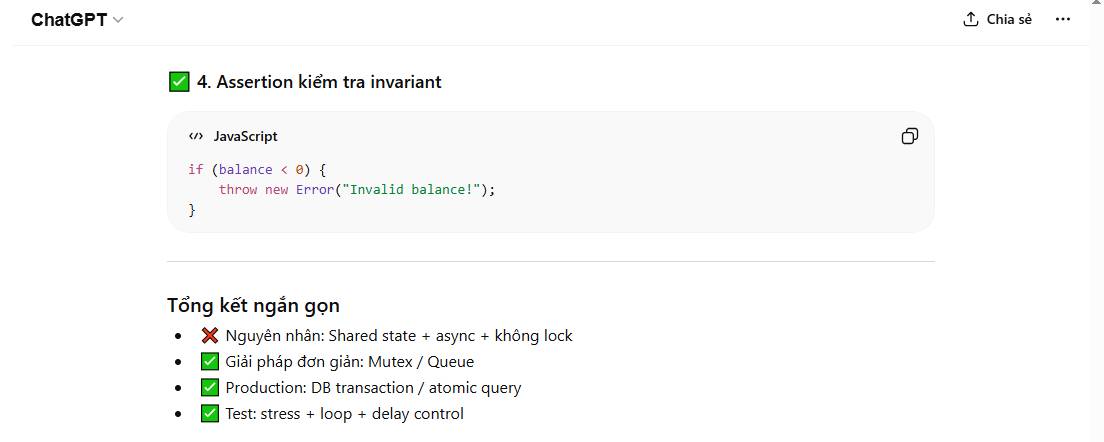Click the Chia sẻ share button

pyautogui.click(x=997, y=20)
